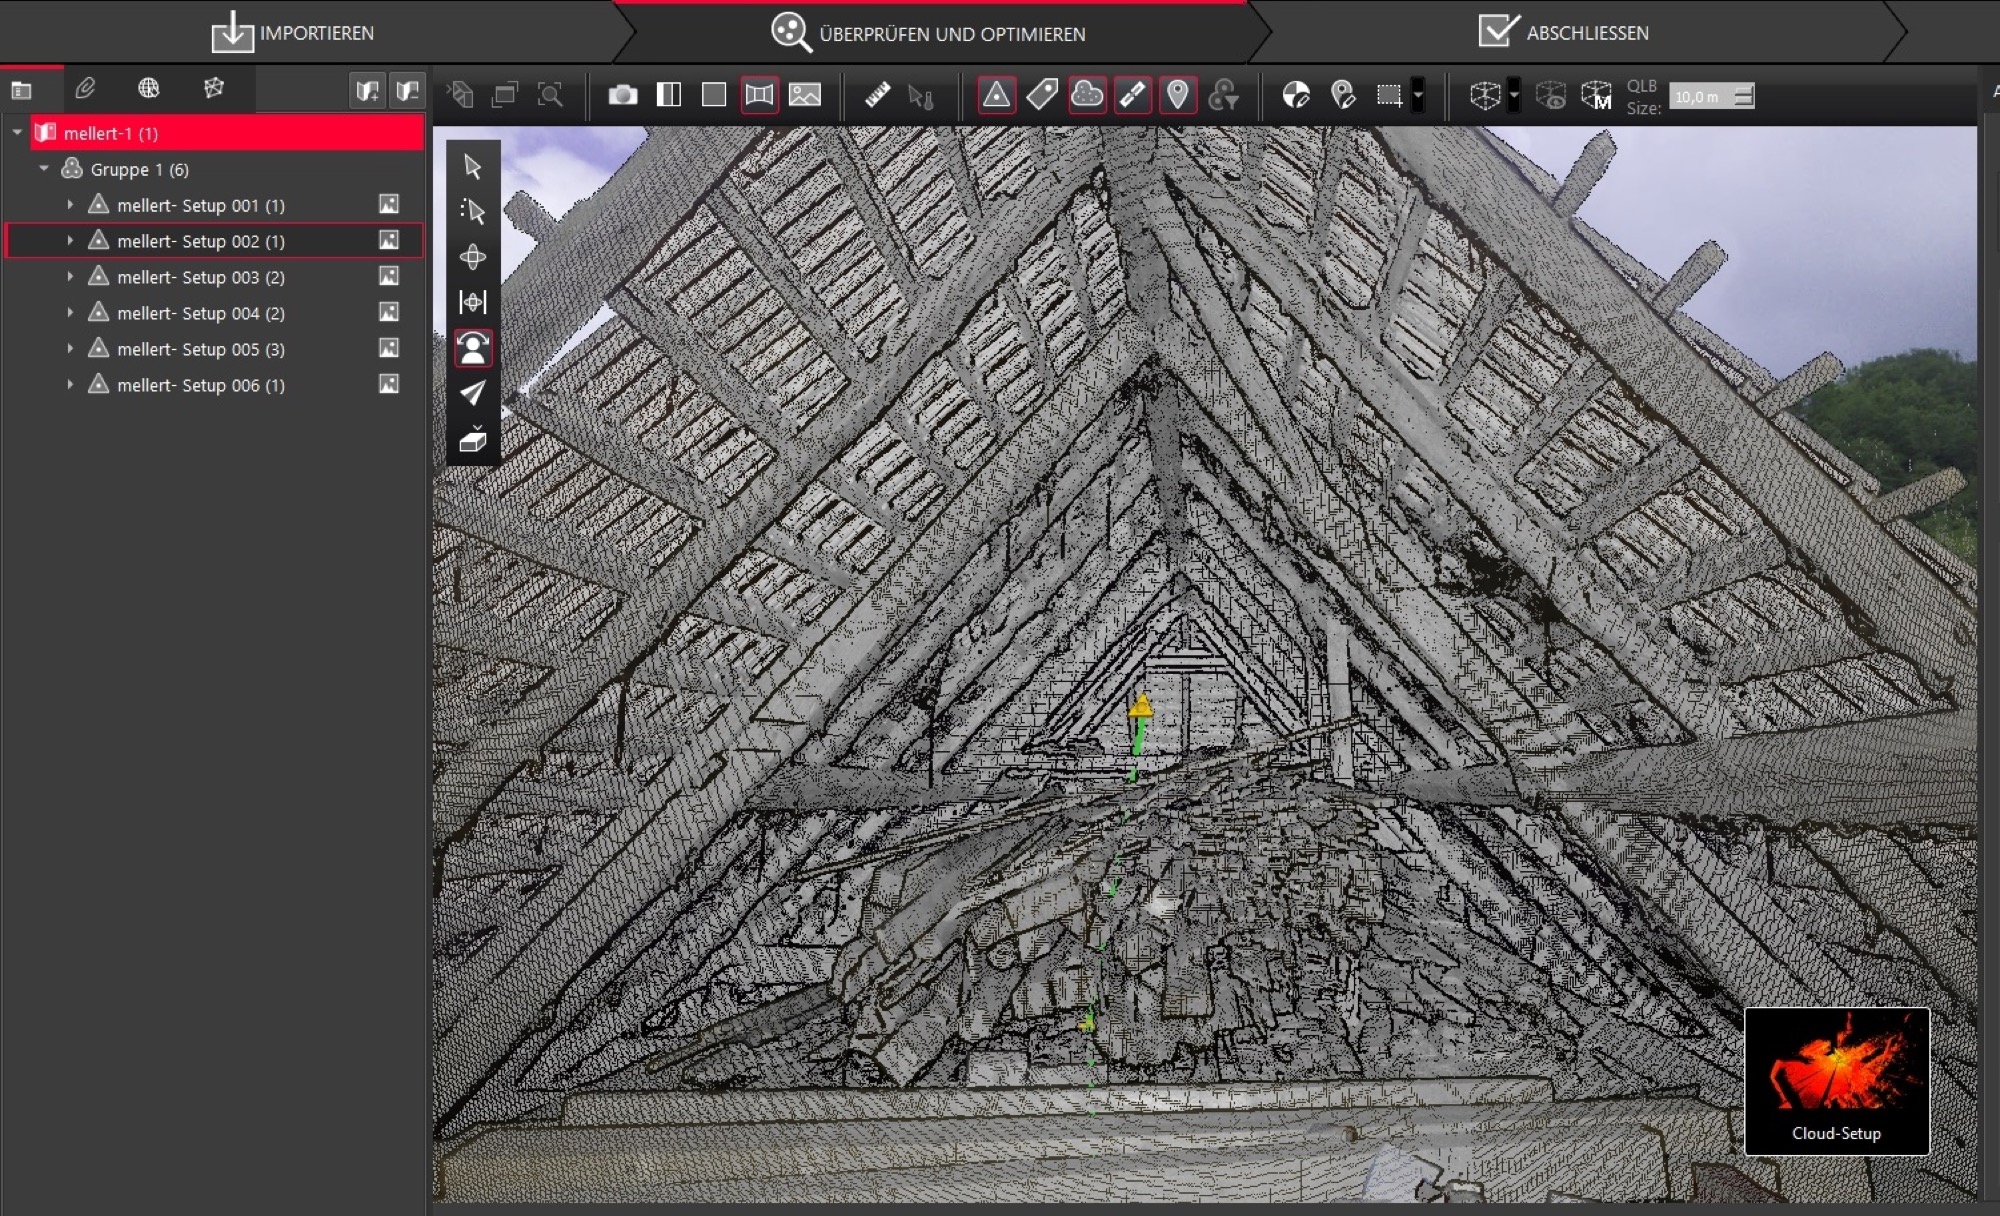
Task: Go to the IMPORTIEREN step
Action: pyautogui.click(x=293, y=33)
